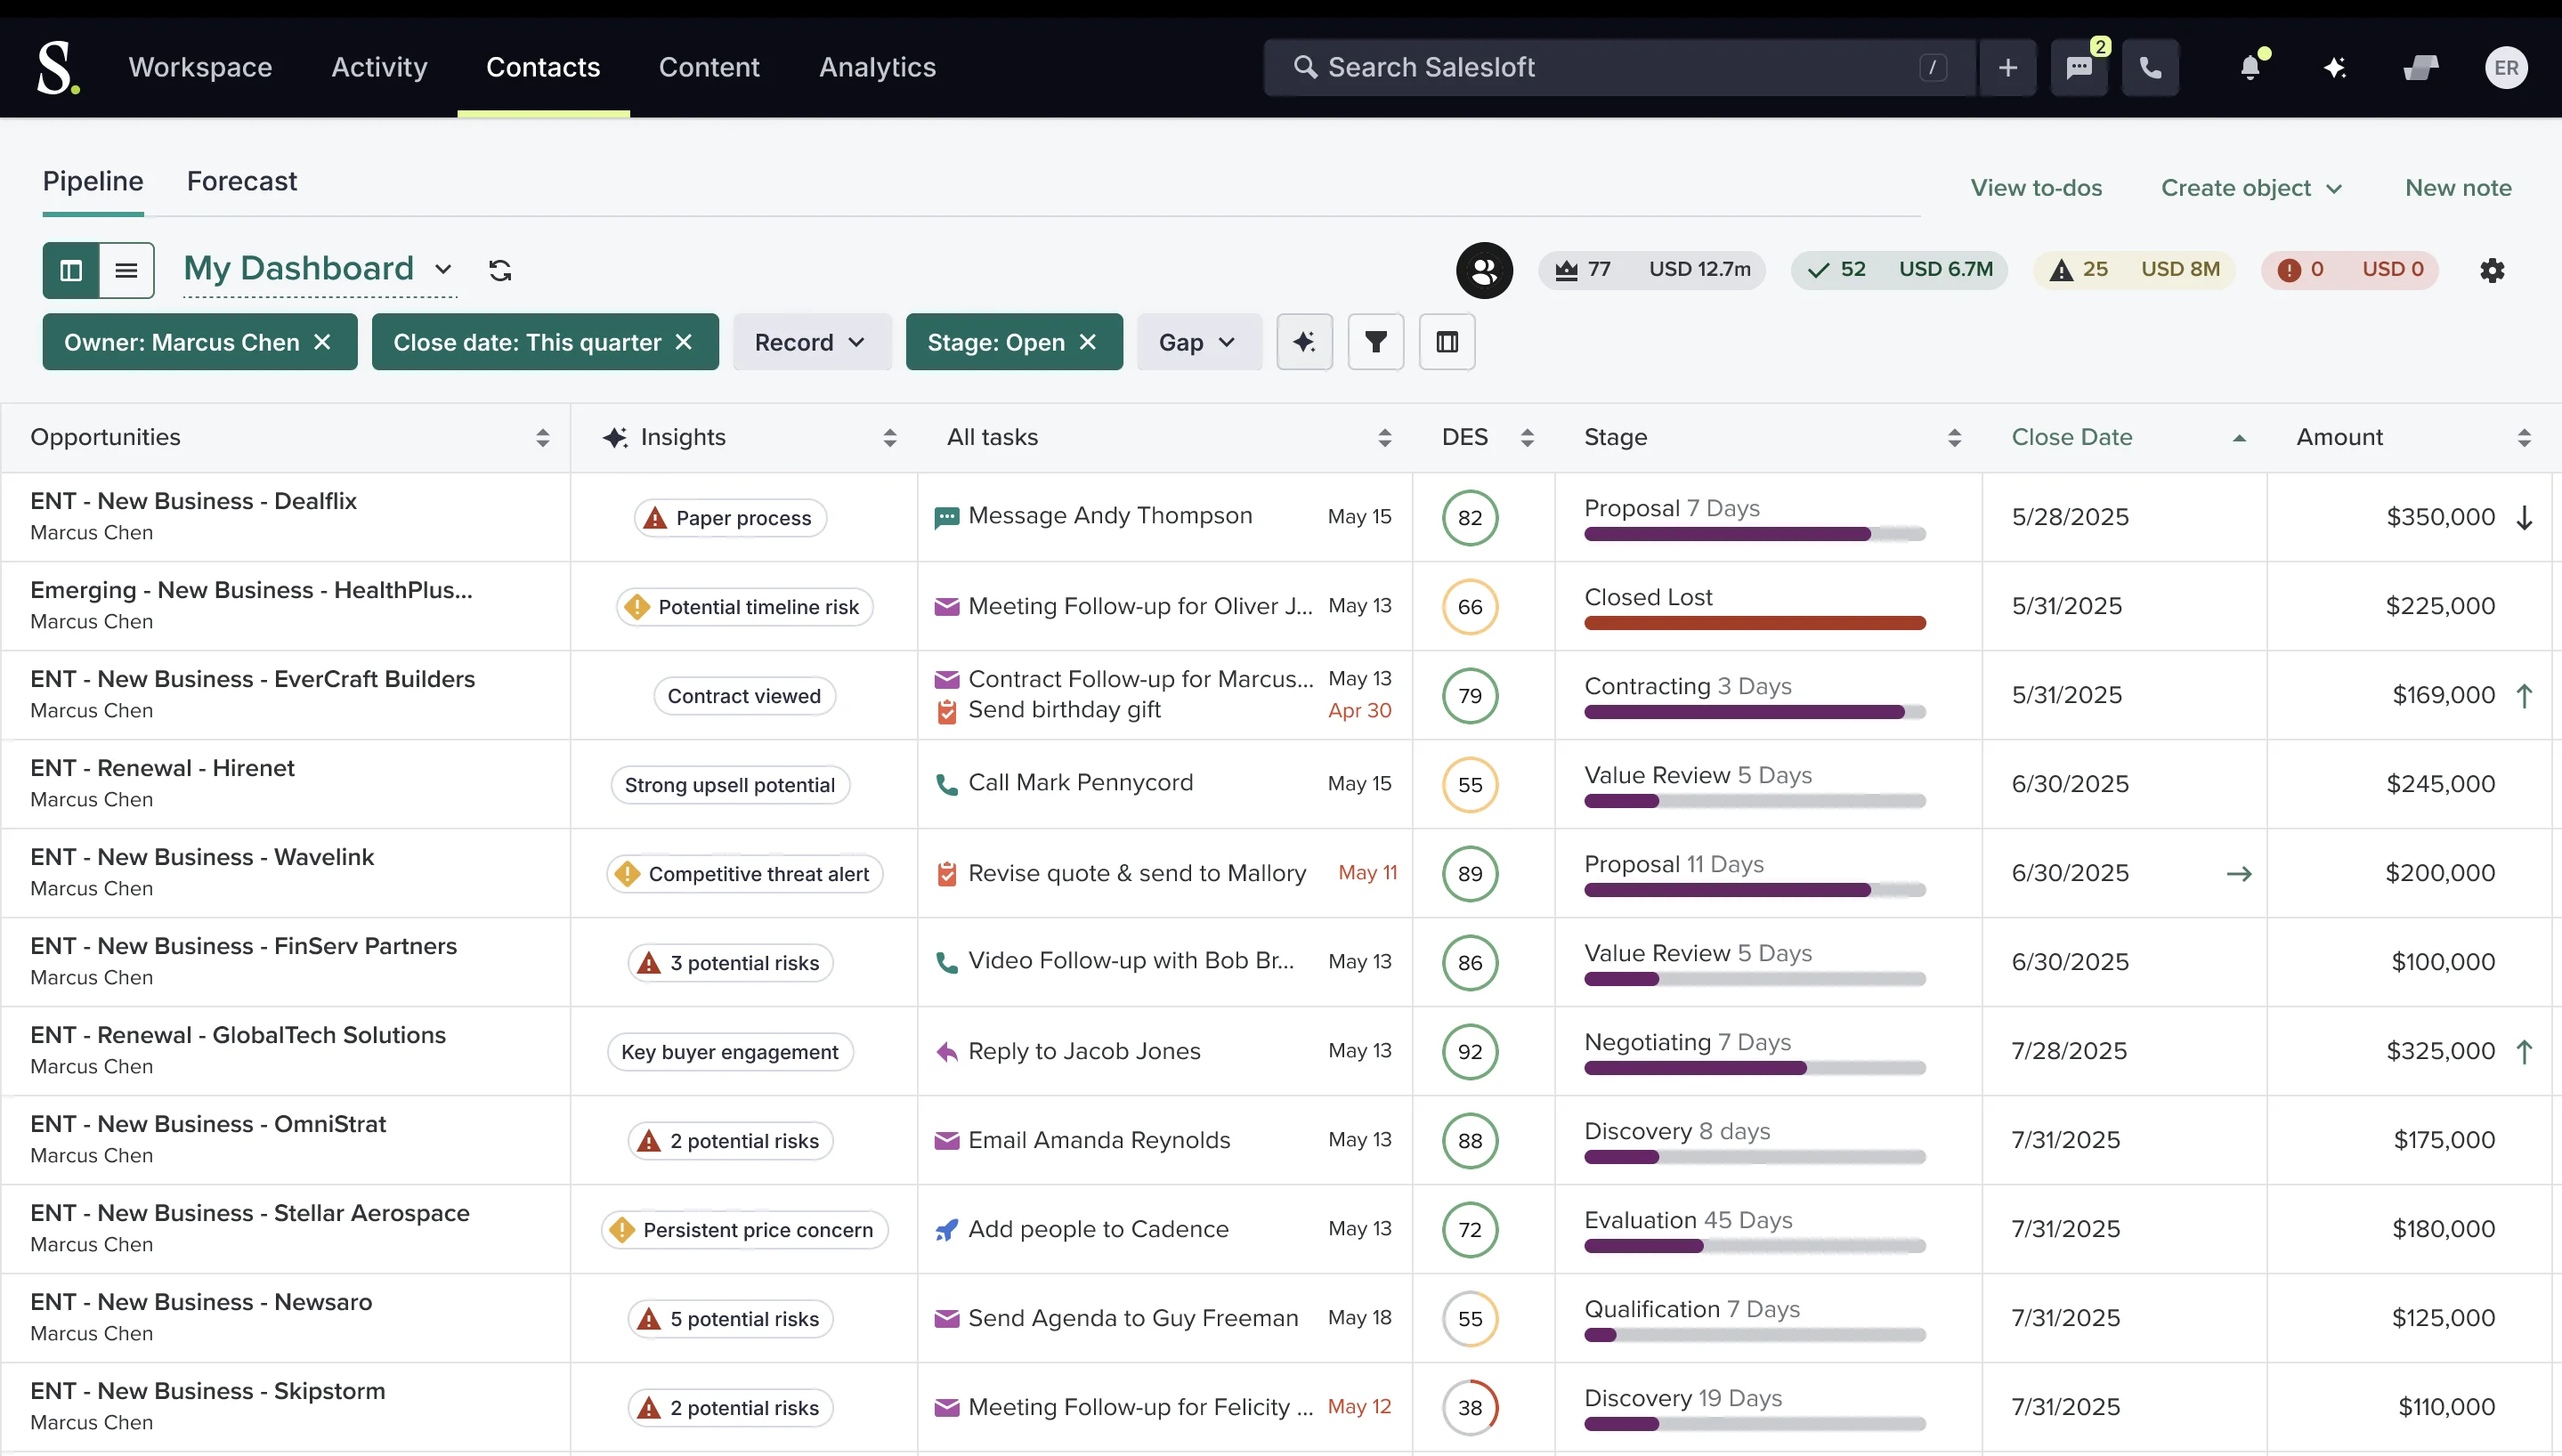2562x1456 pixels.
Task: Open the Content nav item
Action: [x=709, y=67]
